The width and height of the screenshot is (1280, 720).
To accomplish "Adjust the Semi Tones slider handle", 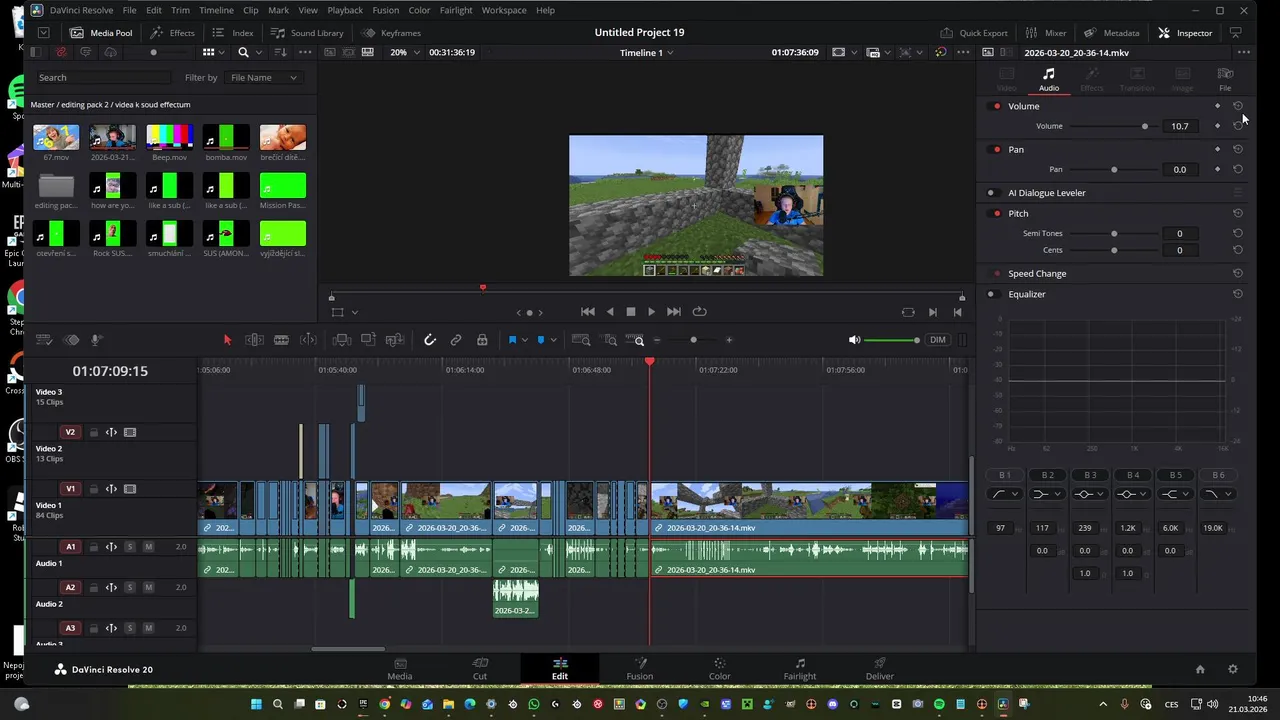I will [x=1114, y=234].
